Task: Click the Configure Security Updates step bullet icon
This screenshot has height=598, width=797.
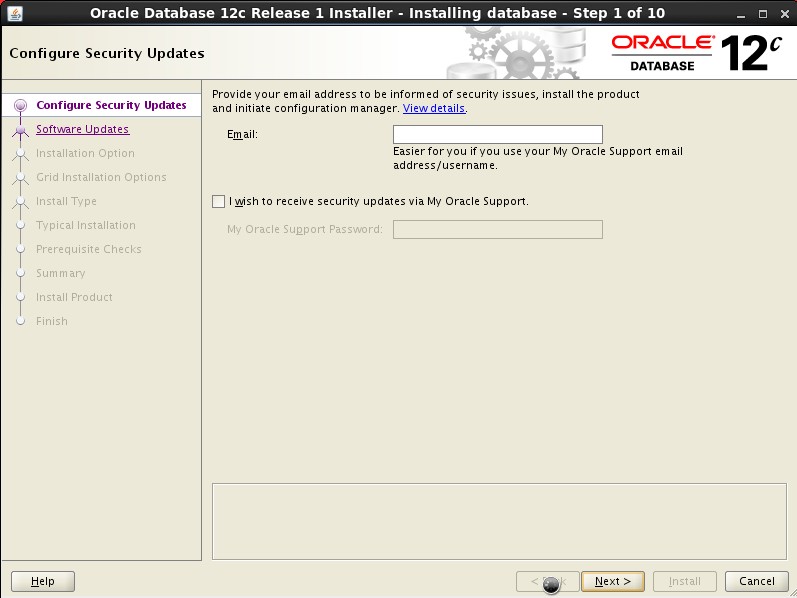Action: click(x=20, y=105)
